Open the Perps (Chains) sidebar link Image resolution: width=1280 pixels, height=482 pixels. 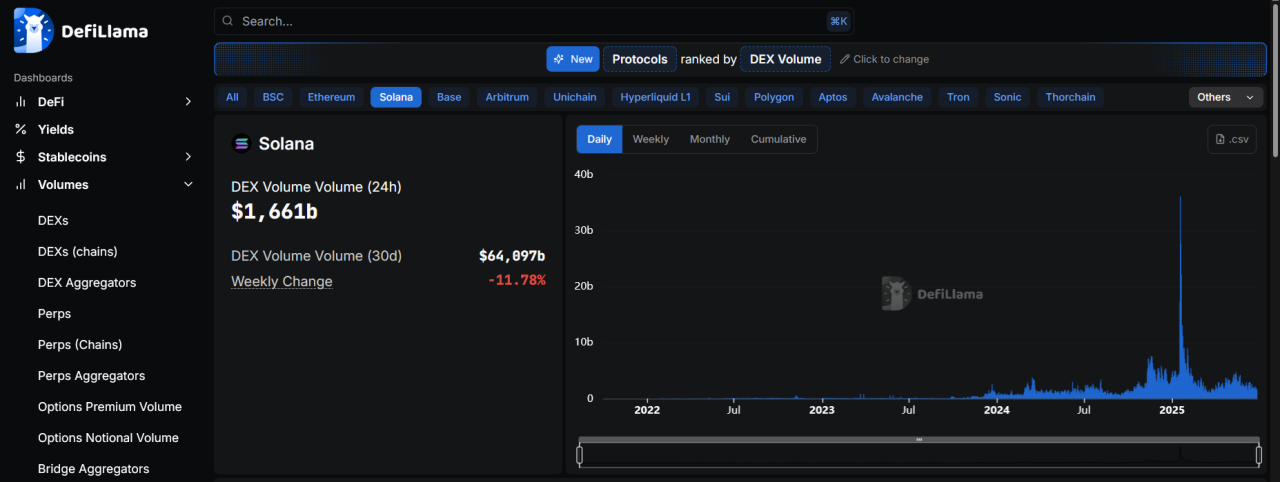coord(80,345)
